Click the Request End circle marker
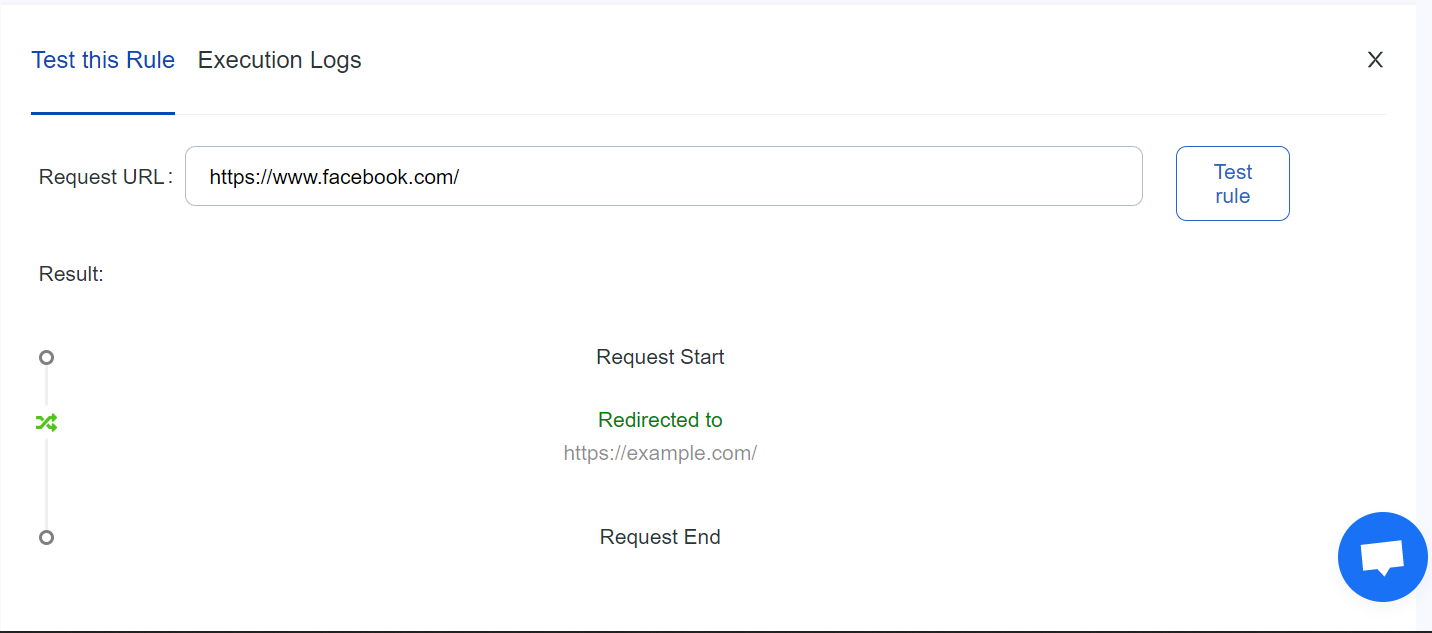 pos(46,537)
